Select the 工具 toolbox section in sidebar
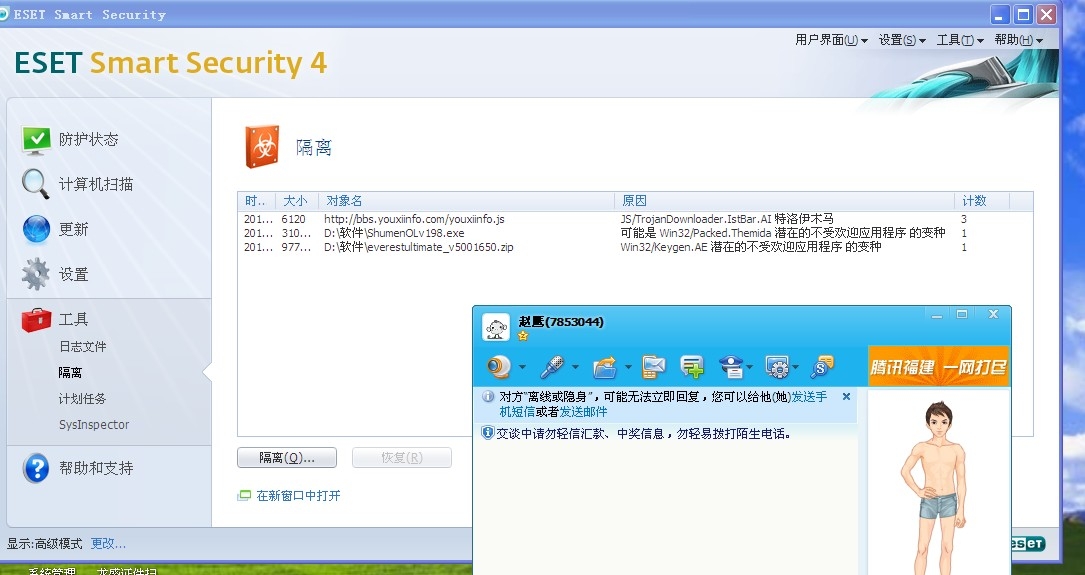The width and height of the screenshot is (1085, 575). pos(55,319)
